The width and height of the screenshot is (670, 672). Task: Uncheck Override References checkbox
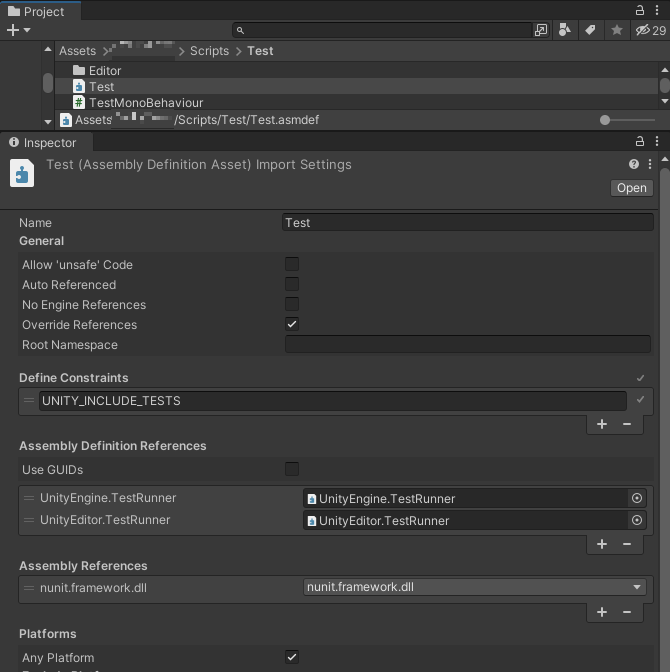pos(292,324)
